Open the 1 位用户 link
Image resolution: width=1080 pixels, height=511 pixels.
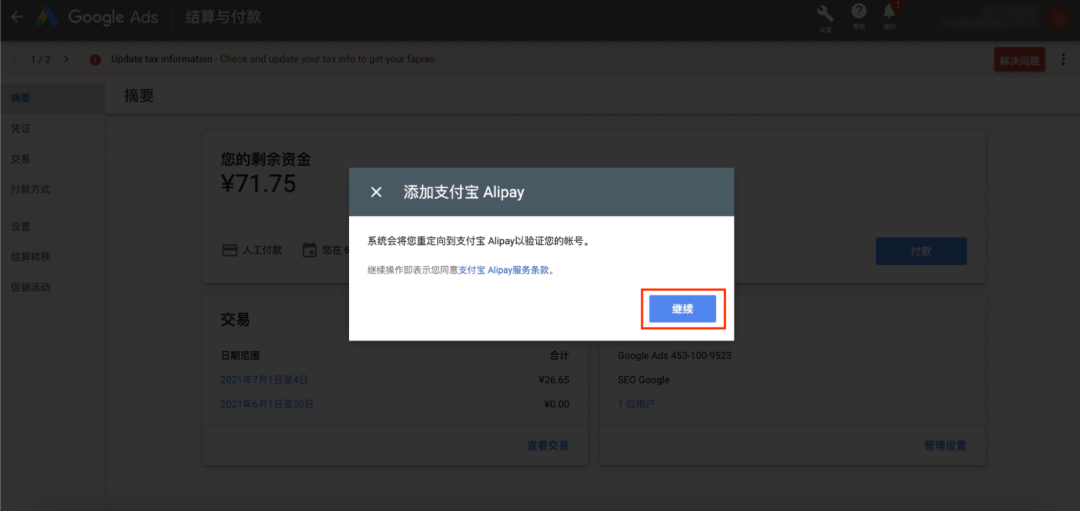pyautogui.click(x=636, y=404)
